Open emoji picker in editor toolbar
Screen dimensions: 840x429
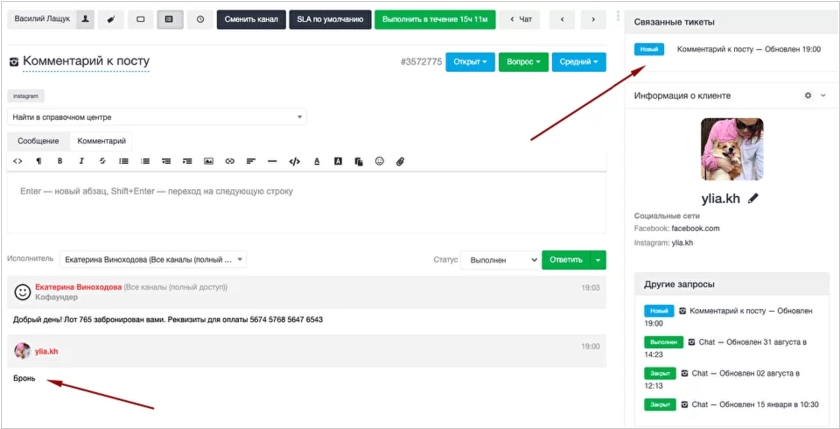[x=379, y=160]
